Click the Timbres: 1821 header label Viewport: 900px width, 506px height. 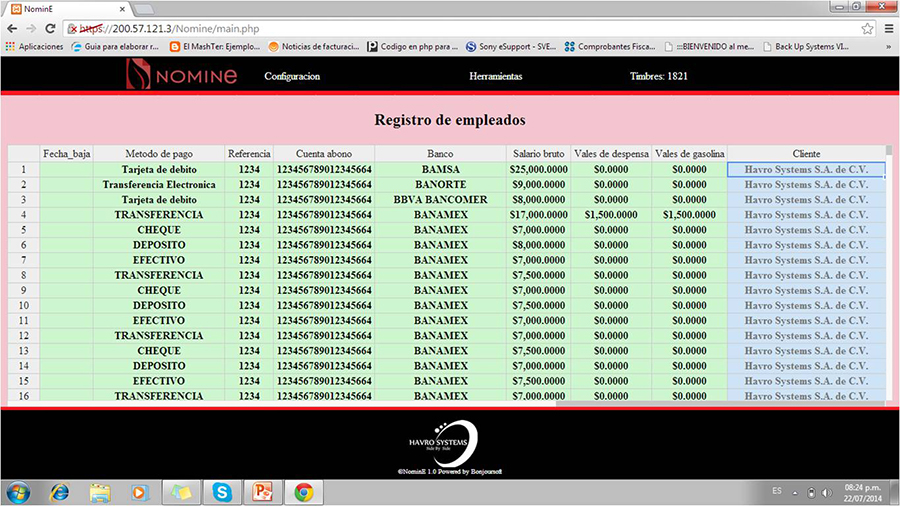tap(659, 76)
